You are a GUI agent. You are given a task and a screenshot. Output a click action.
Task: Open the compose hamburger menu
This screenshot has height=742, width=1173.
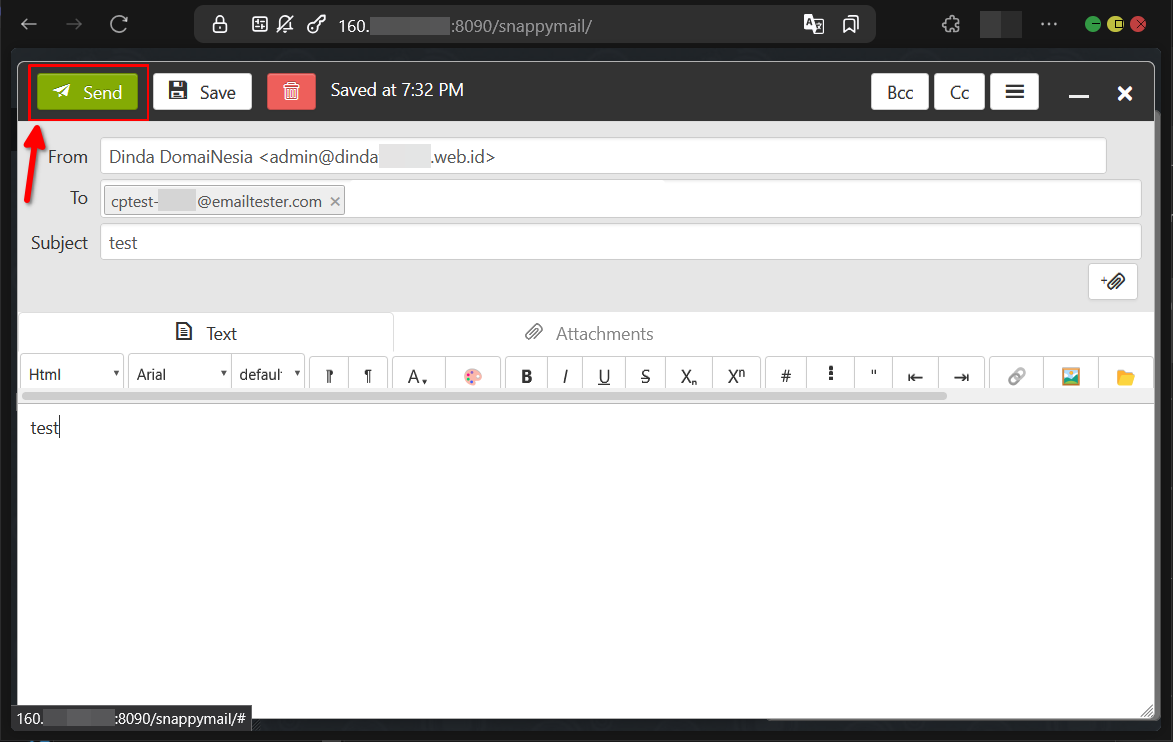[1014, 92]
